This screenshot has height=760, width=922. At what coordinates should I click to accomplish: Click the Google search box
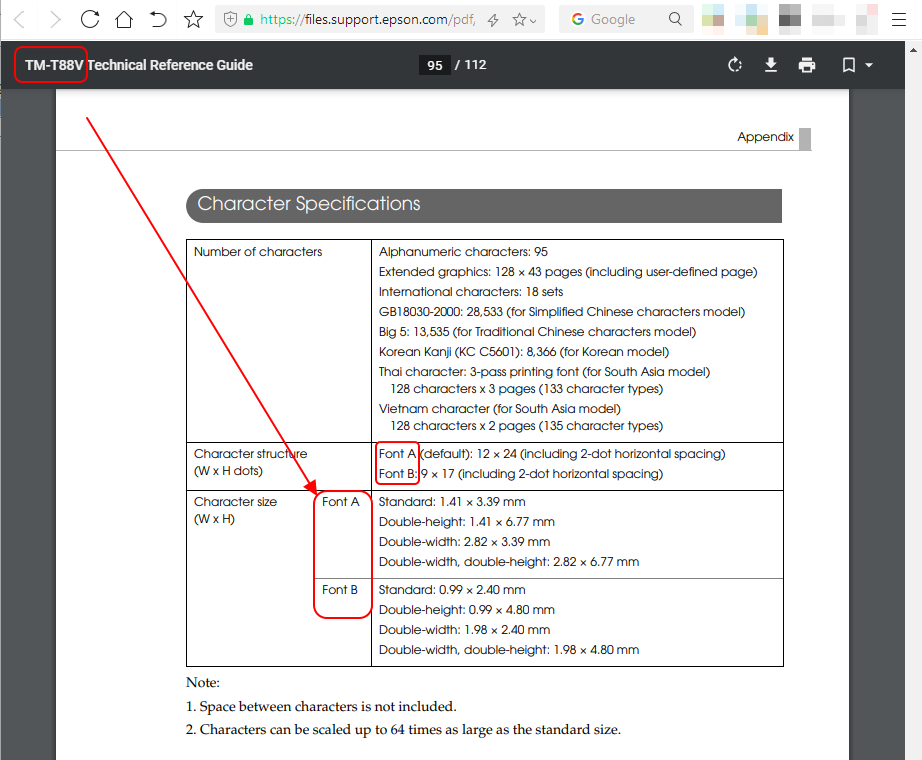[626, 19]
